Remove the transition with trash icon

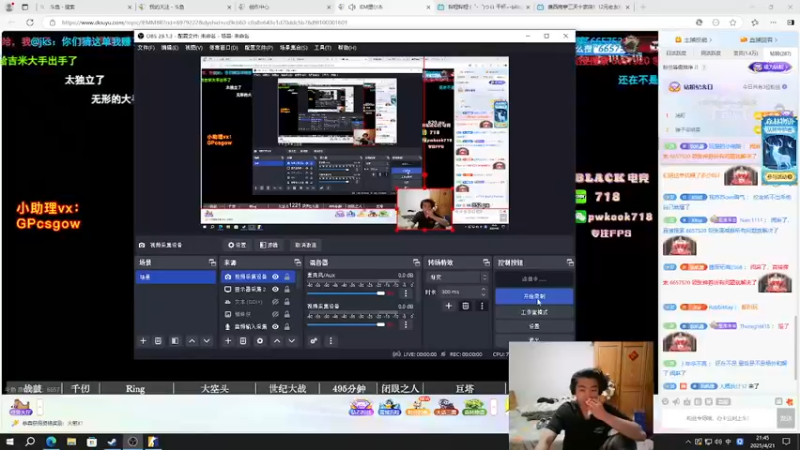[465, 306]
